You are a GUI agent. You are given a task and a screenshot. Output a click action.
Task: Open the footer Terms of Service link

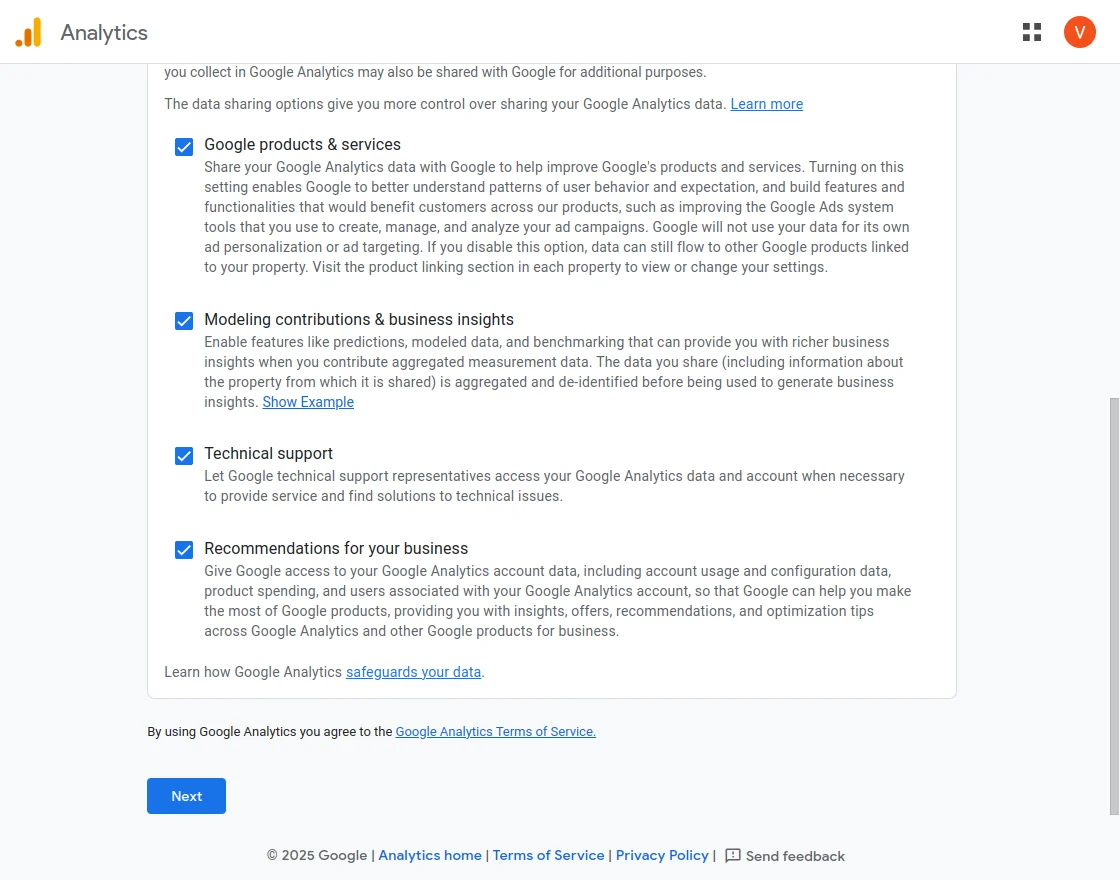[548, 856]
